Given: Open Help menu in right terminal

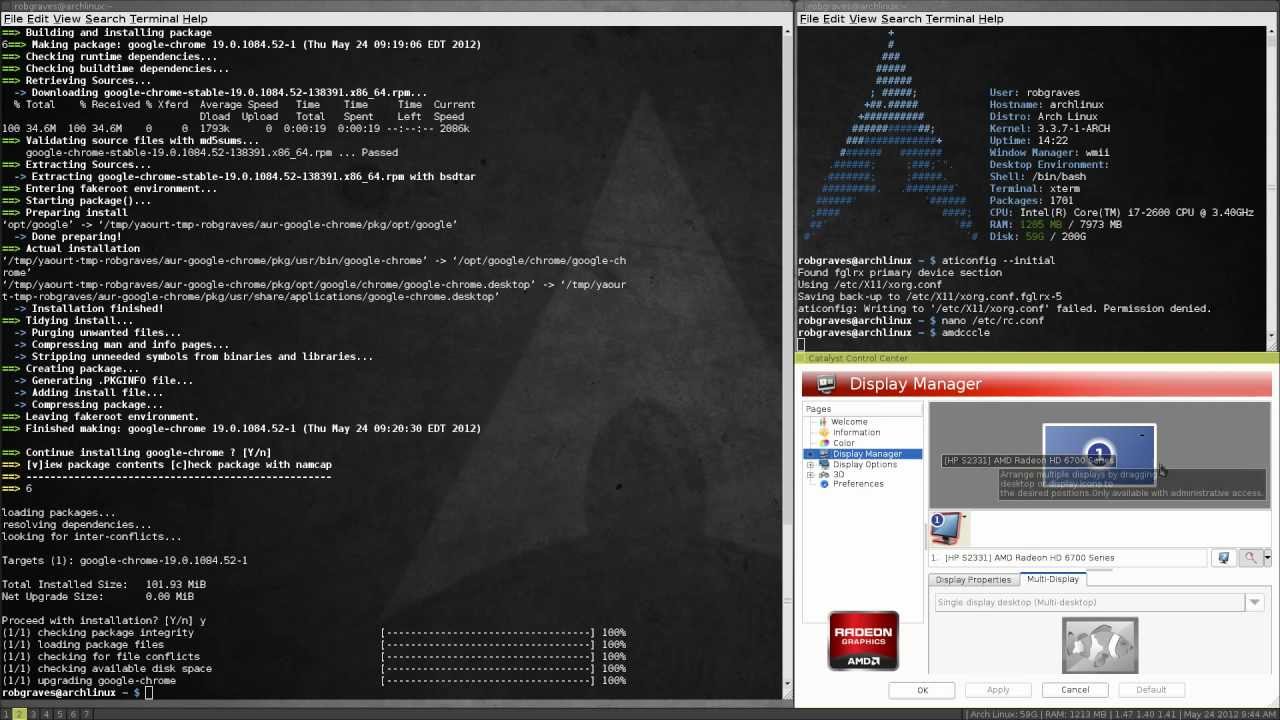Looking at the screenshot, I should (991, 19).
